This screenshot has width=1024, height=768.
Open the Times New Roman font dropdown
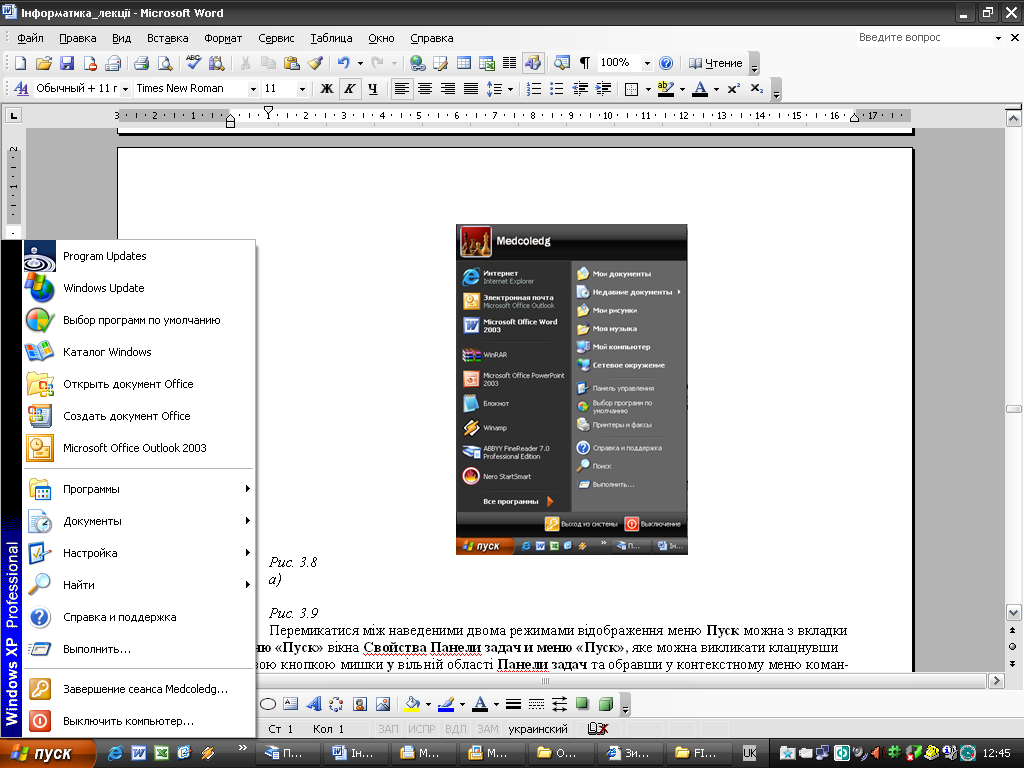point(253,89)
